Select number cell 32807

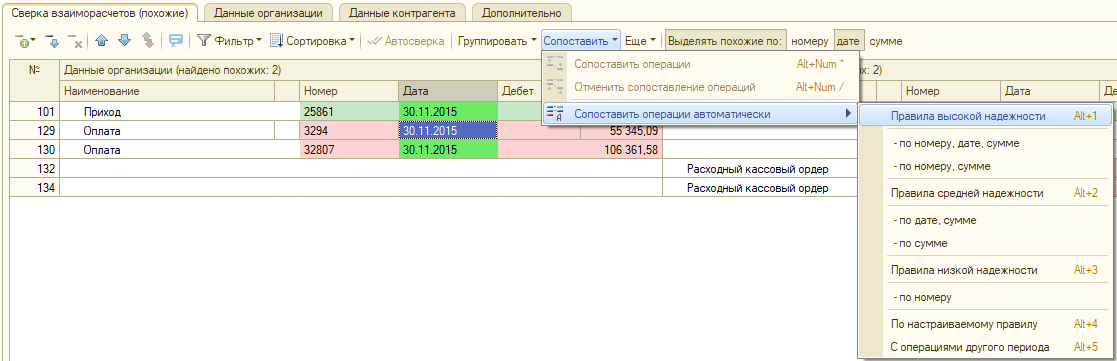pyautogui.click(x=348, y=150)
